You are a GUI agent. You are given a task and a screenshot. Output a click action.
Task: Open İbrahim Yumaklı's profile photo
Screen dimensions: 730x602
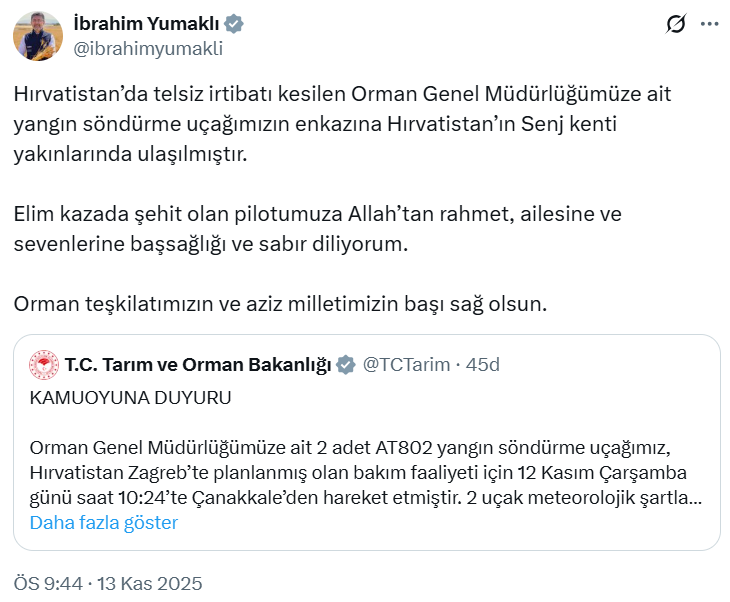point(38,36)
